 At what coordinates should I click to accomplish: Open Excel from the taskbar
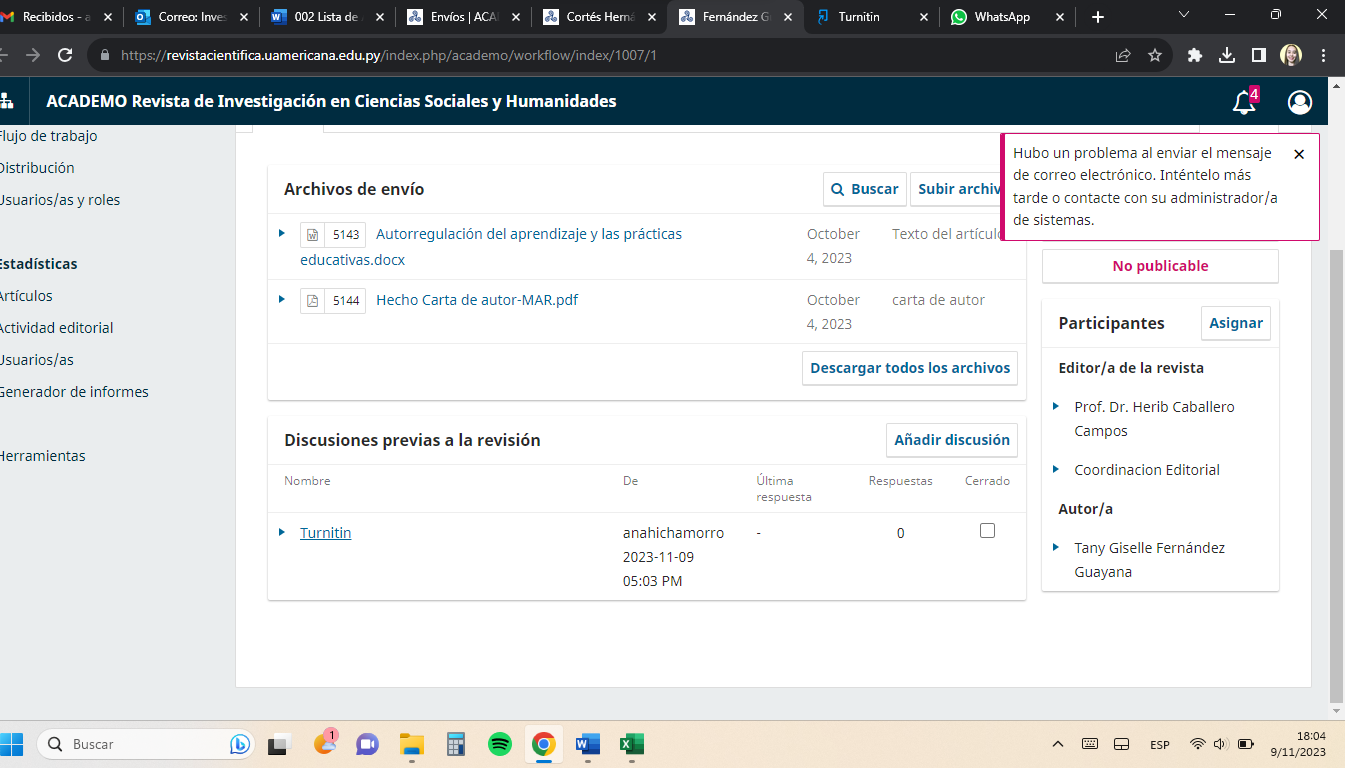point(630,744)
